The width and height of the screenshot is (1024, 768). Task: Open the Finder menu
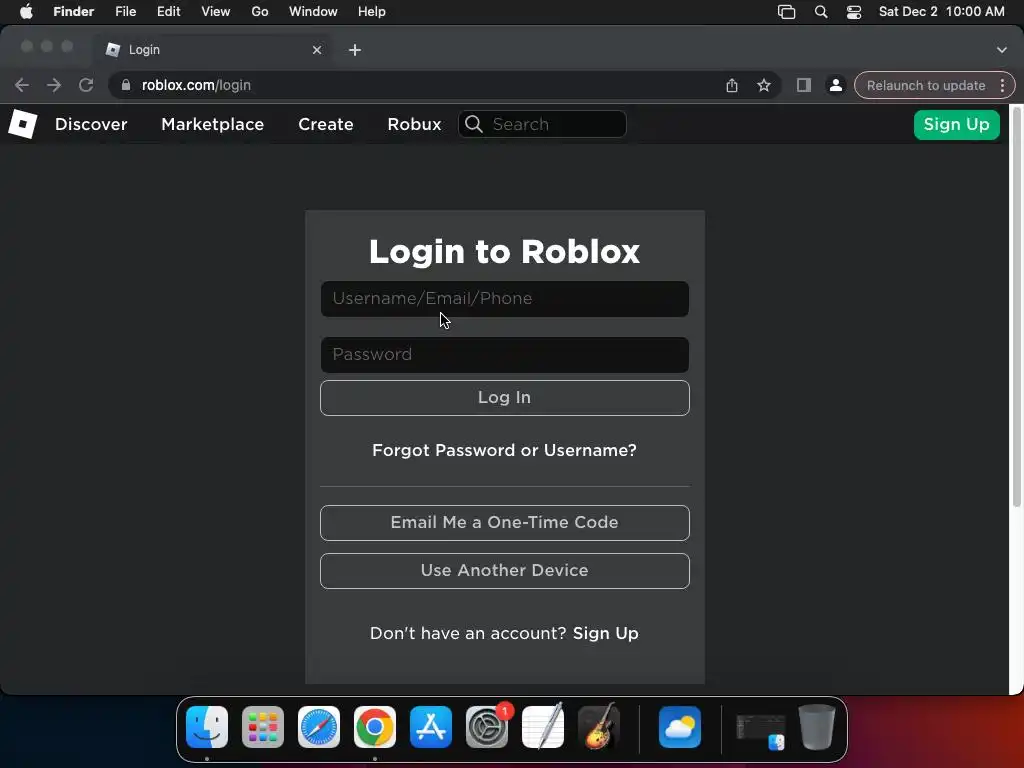[x=74, y=12]
